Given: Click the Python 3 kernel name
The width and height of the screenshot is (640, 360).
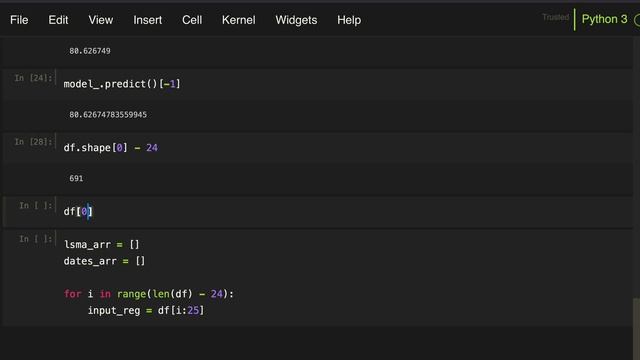Looking at the screenshot, I should (x=604, y=19).
